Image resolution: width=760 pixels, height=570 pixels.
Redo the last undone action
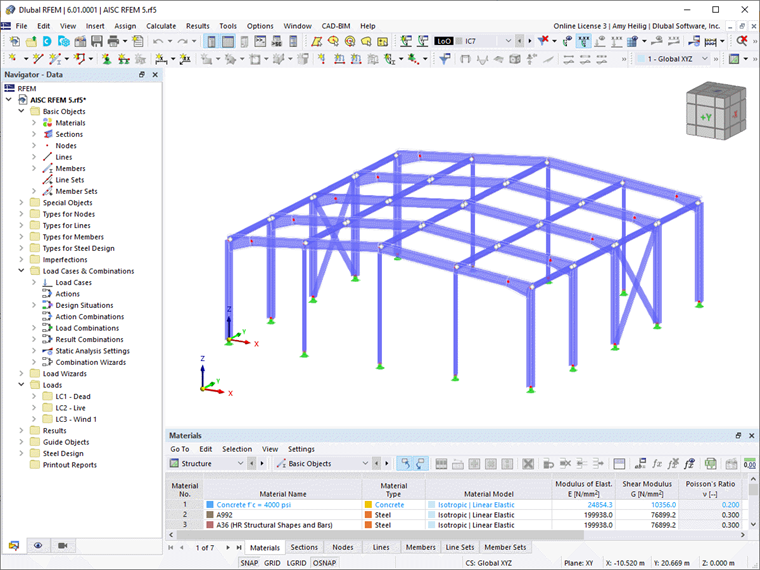point(182,41)
